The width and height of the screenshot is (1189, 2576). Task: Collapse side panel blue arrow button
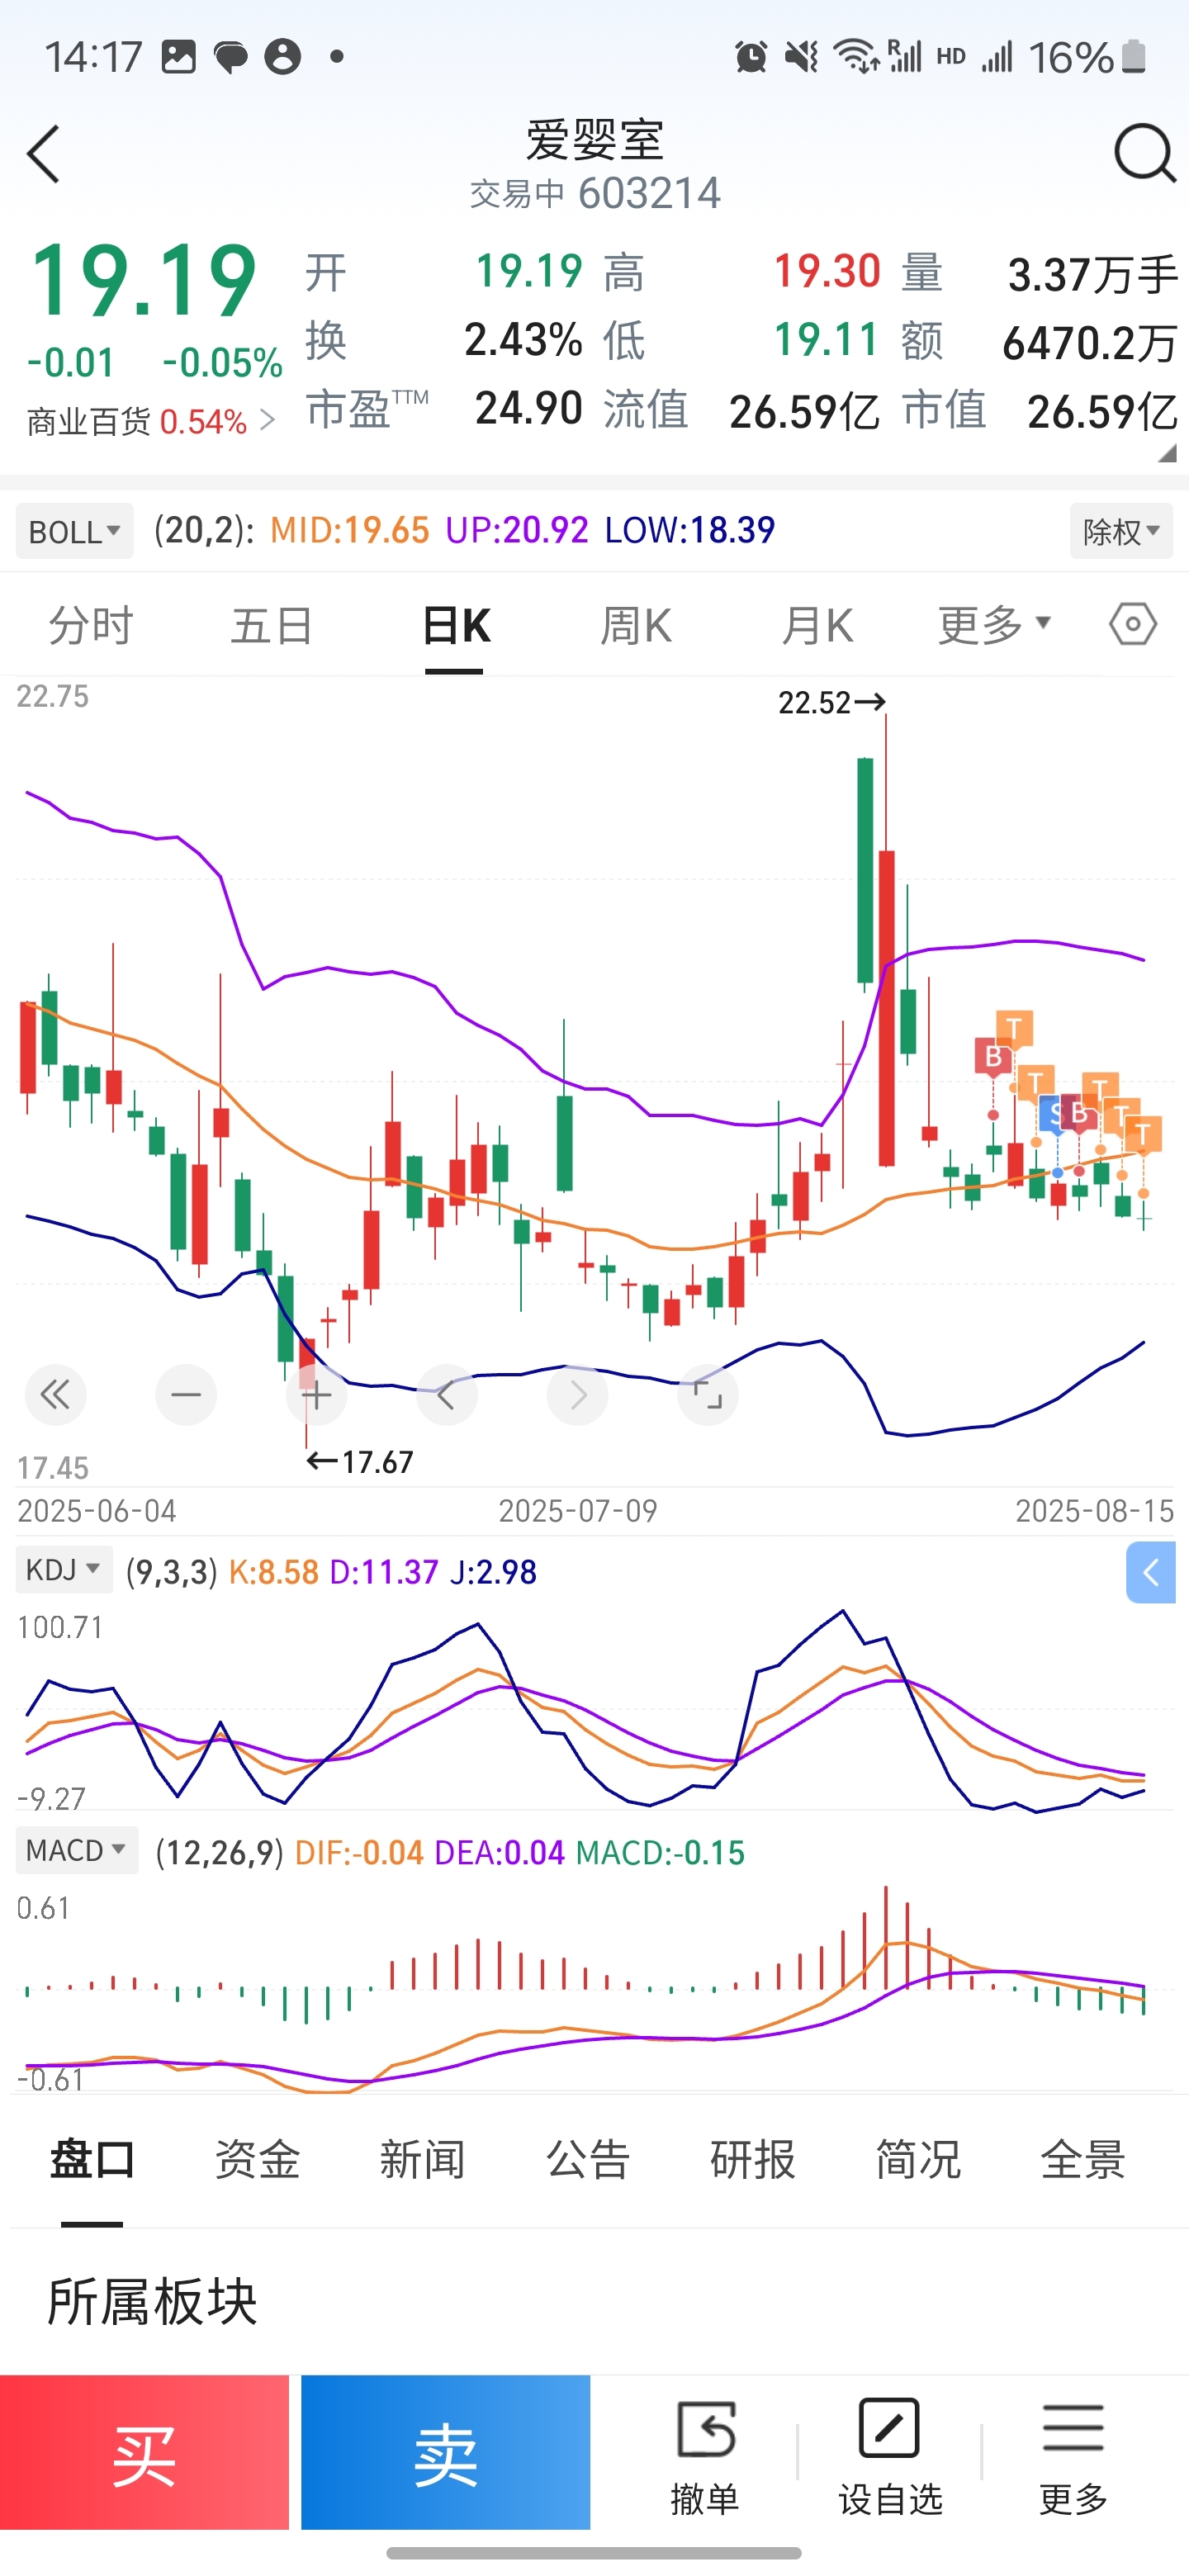(1151, 1573)
